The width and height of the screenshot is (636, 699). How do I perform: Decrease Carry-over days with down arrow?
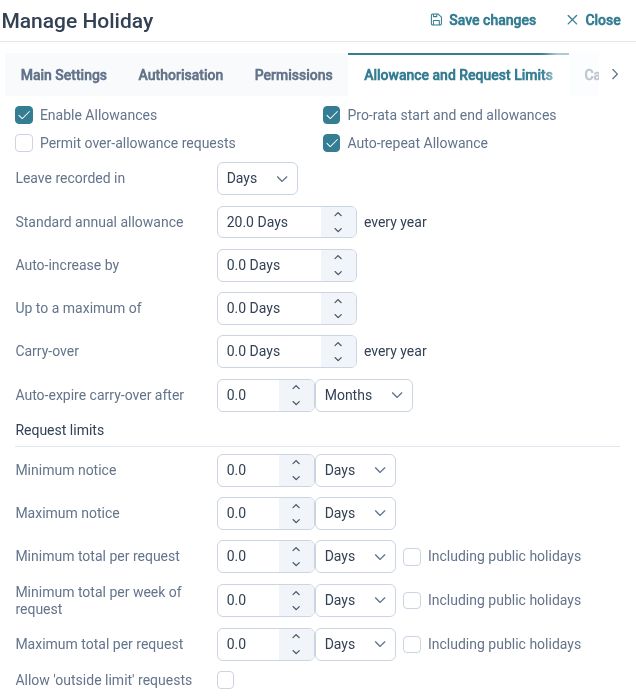coord(338,359)
